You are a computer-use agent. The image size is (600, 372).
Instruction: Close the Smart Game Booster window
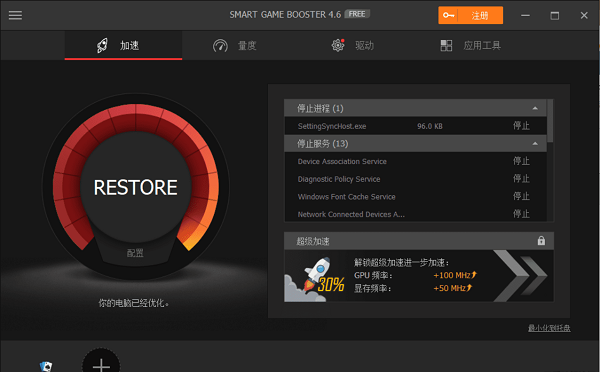point(584,15)
